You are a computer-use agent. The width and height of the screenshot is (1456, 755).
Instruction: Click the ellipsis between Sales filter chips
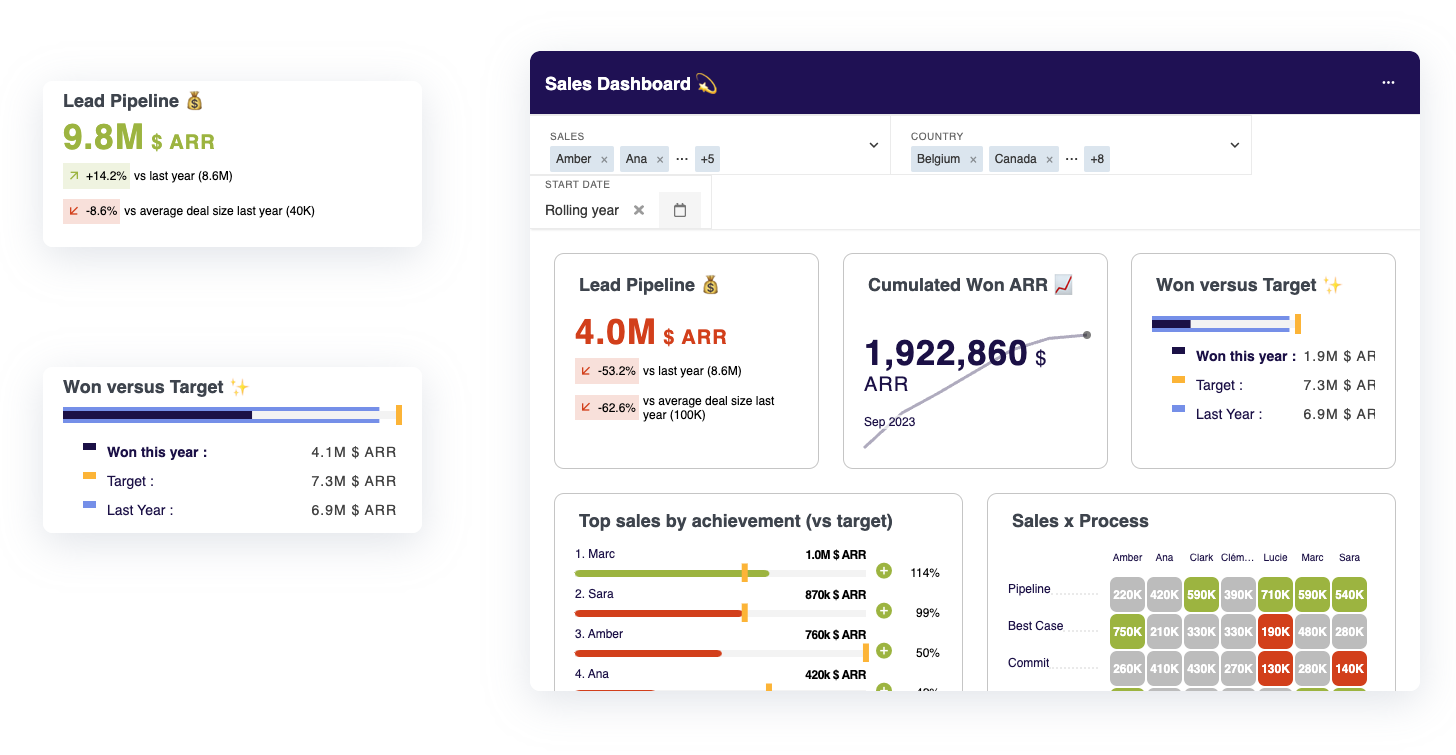pos(681,158)
